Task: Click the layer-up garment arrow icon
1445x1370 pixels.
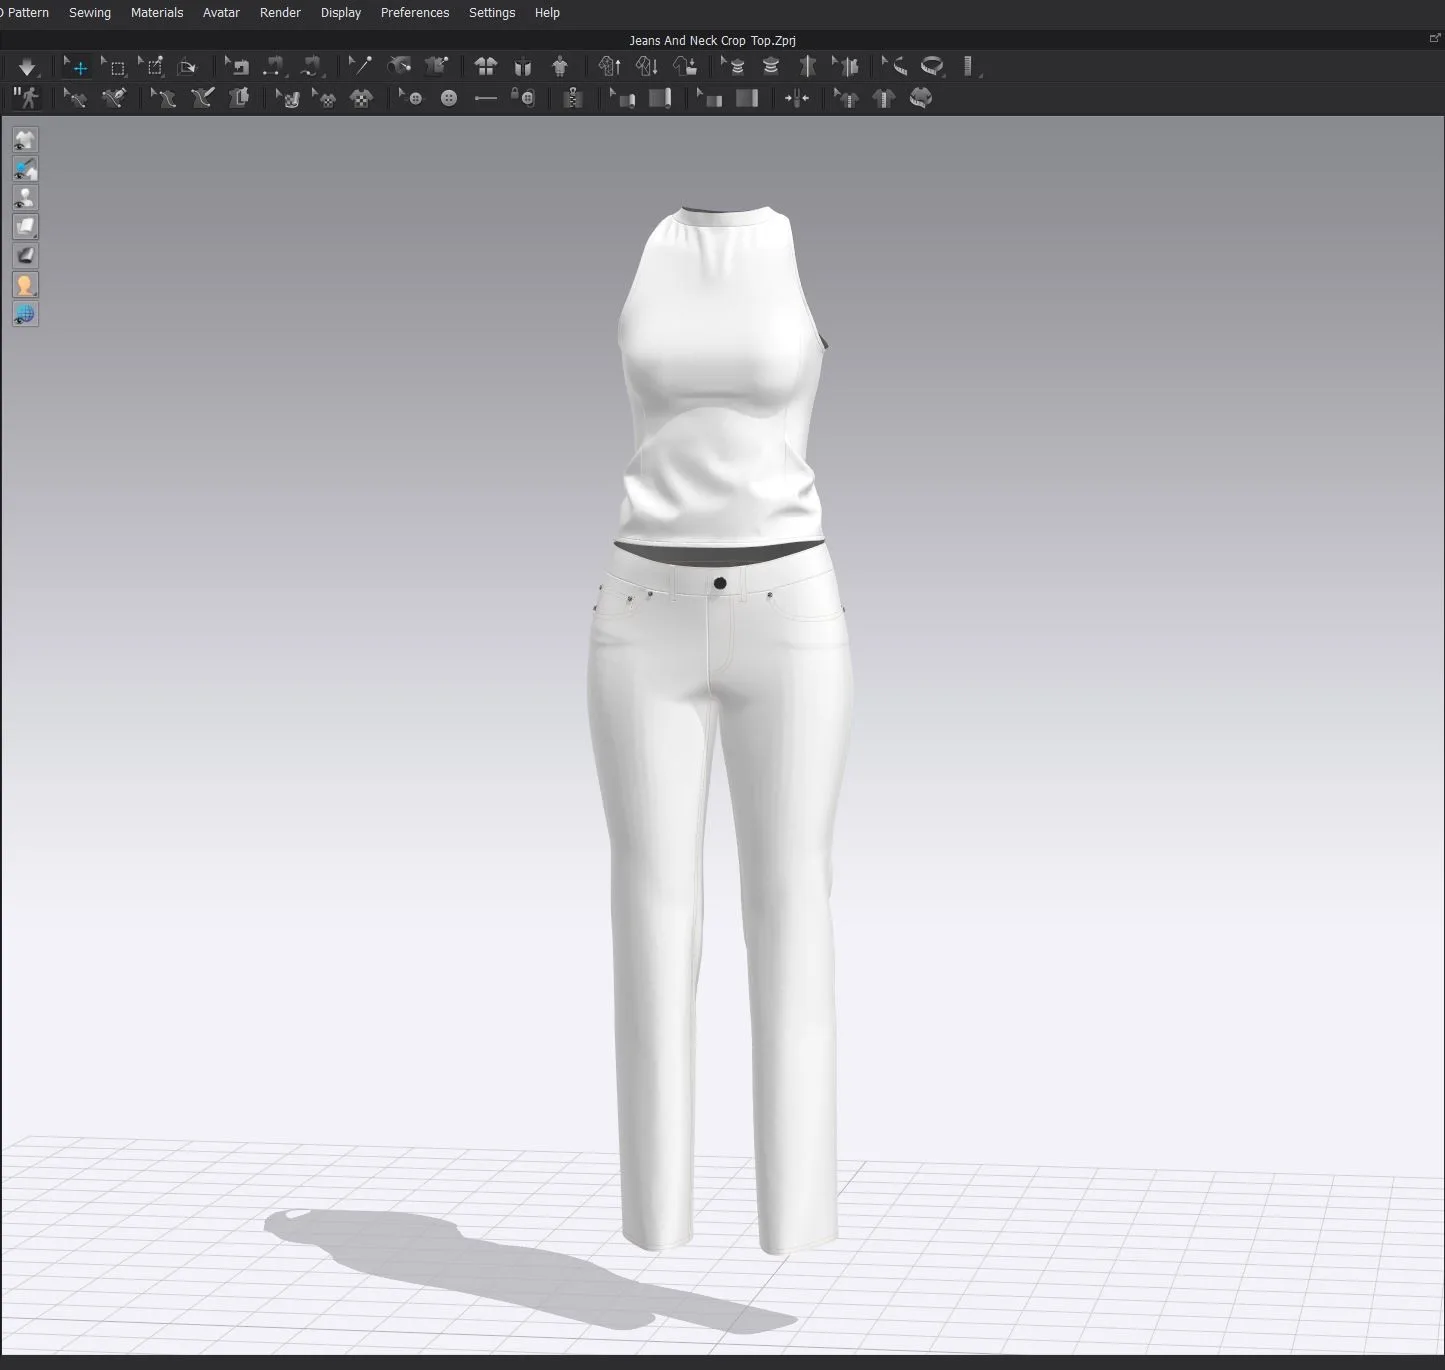Action: 609,67
